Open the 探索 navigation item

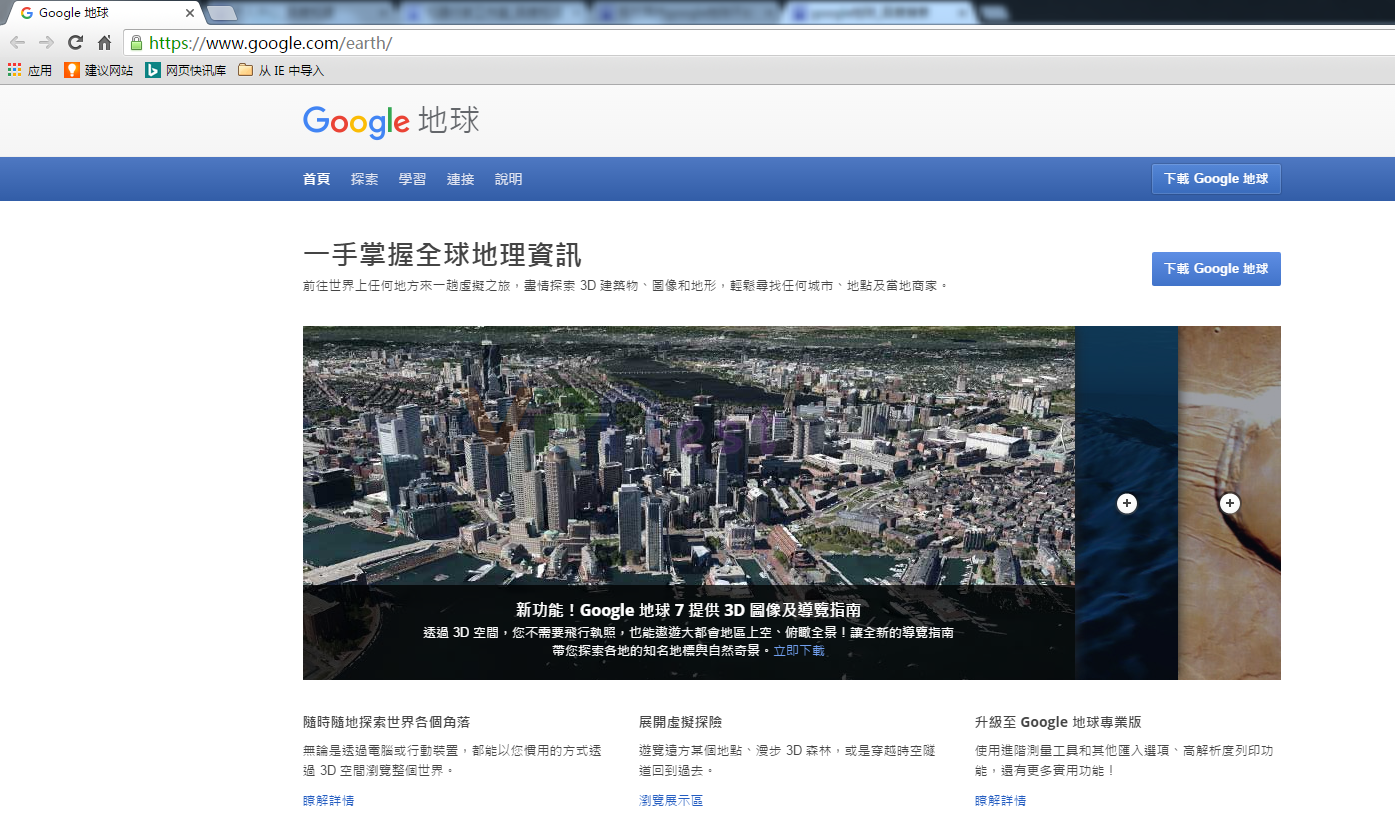365,179
